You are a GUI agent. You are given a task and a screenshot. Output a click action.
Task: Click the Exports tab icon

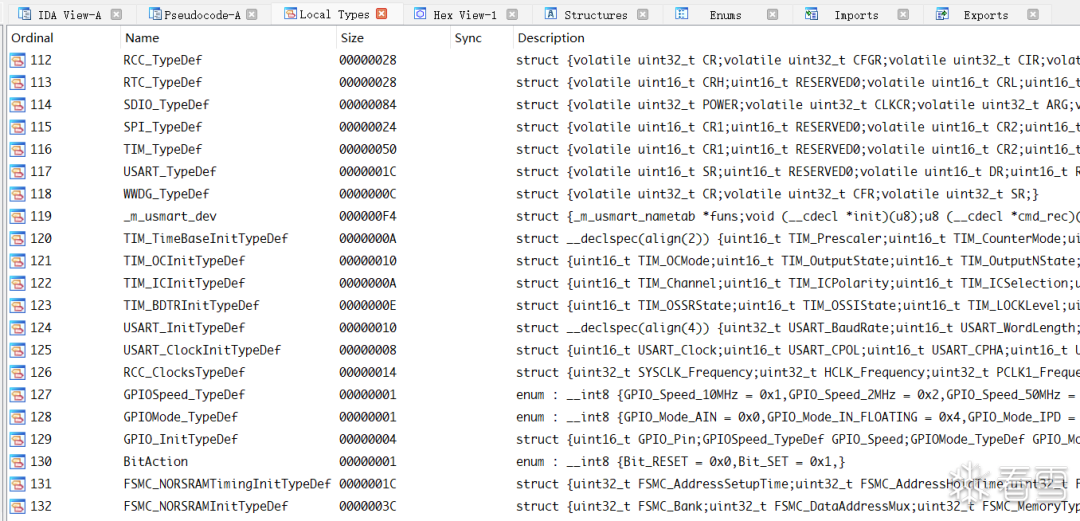[x=942, y=14]
